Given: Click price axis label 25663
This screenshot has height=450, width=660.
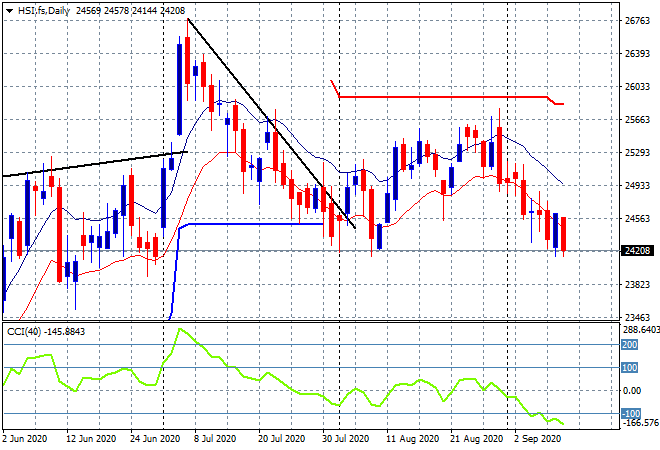Looking at the screenshot, I should 637,120.
